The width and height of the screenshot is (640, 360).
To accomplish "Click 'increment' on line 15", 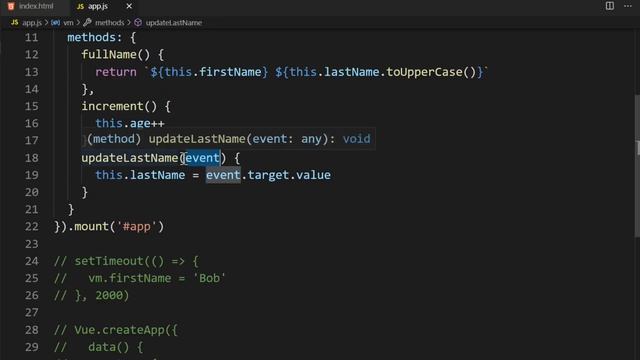I will click(112, 107).
